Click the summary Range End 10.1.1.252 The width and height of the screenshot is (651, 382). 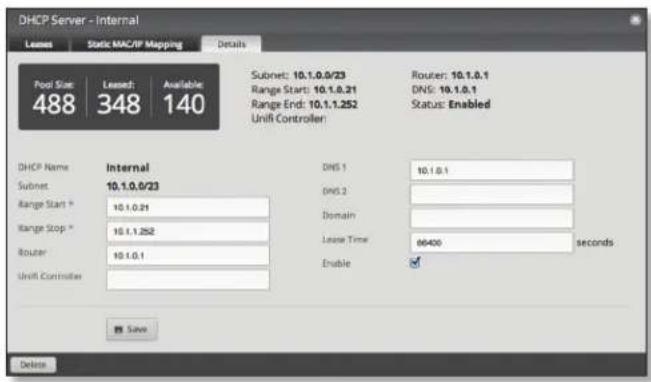333,104
